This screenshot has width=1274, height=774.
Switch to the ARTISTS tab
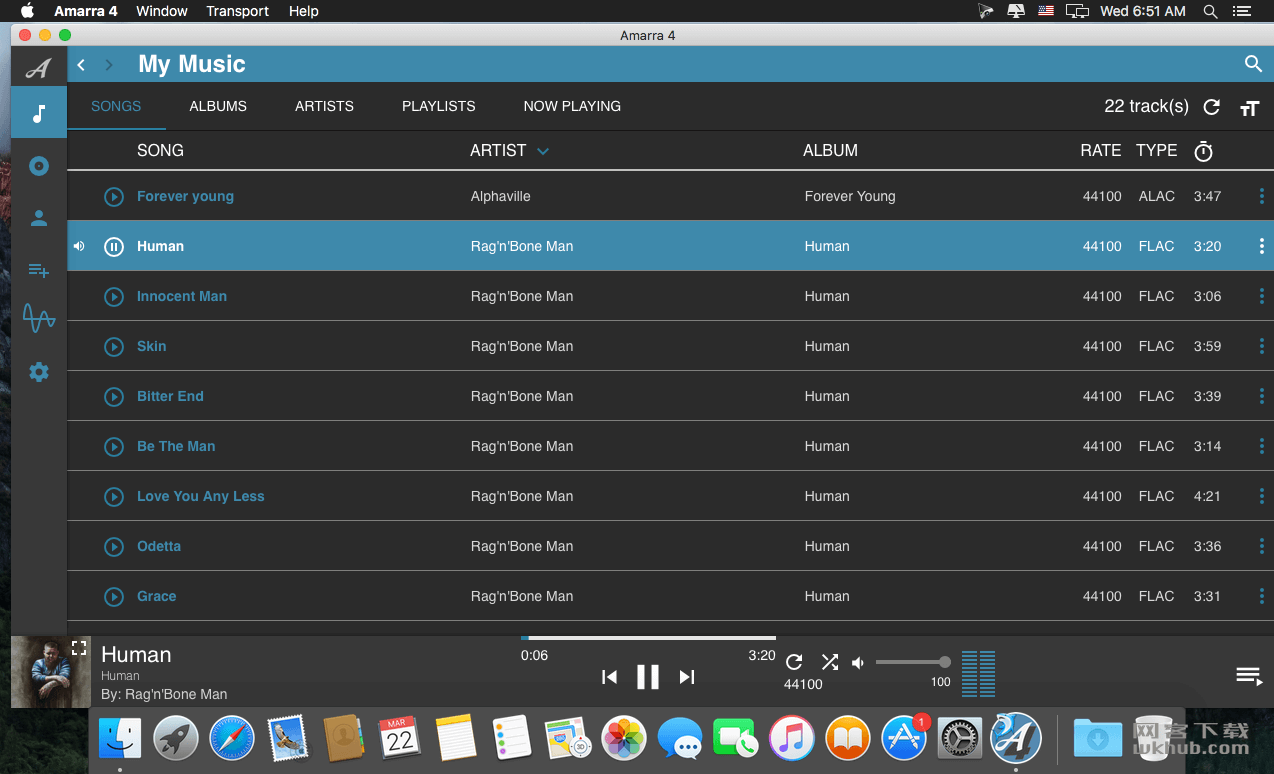click(x=324, y=106)
